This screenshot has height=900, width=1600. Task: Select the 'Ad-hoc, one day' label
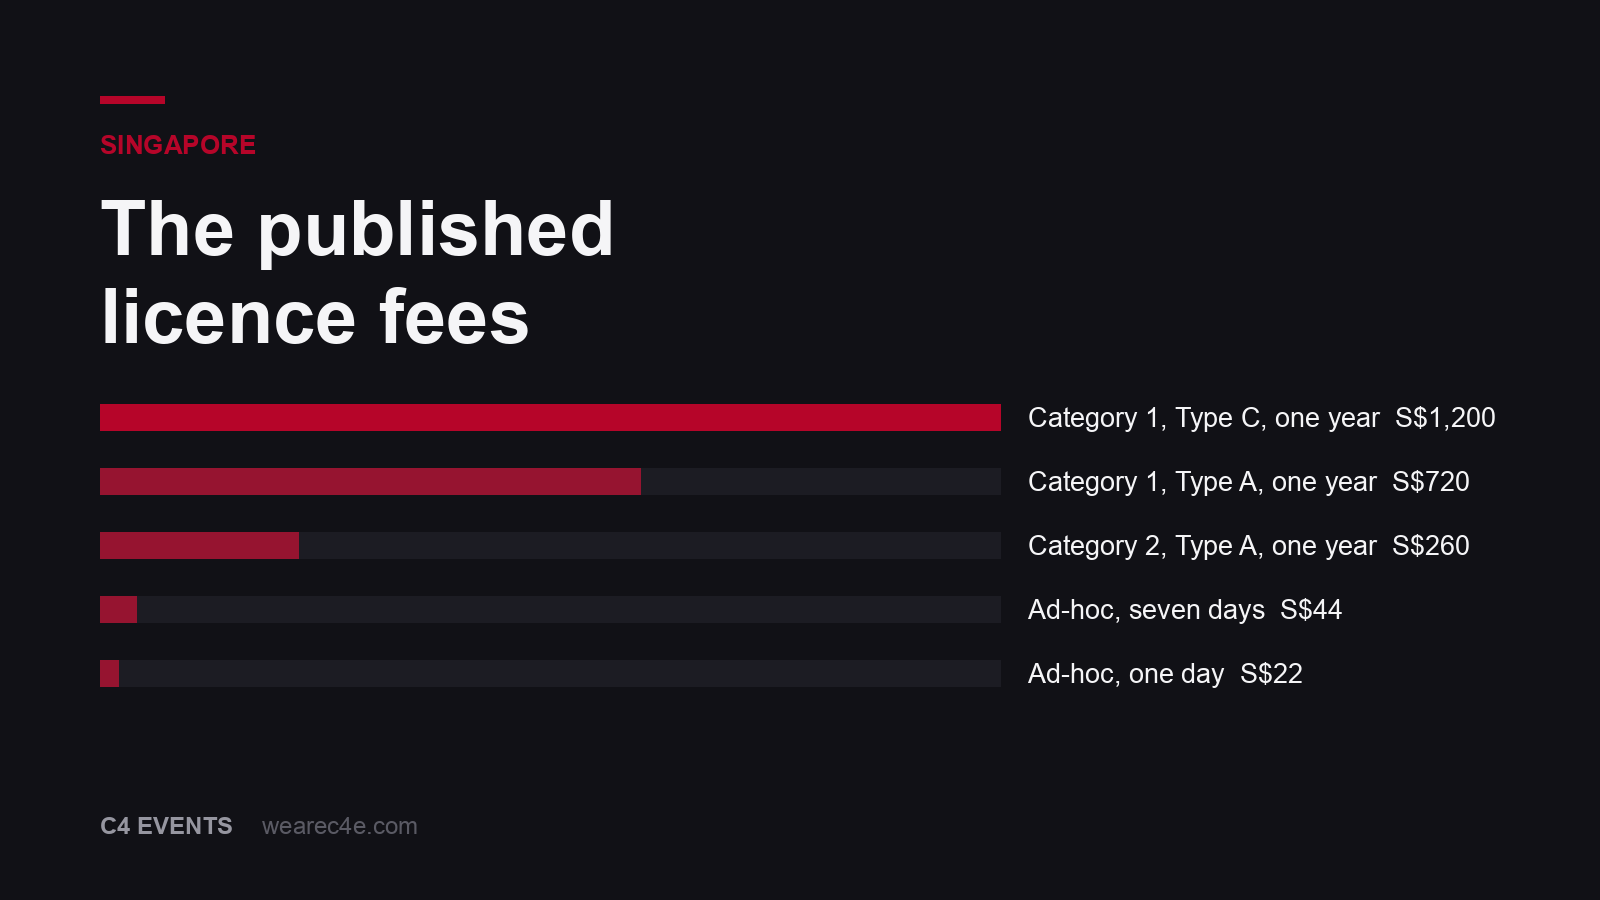click(1126, 674)
